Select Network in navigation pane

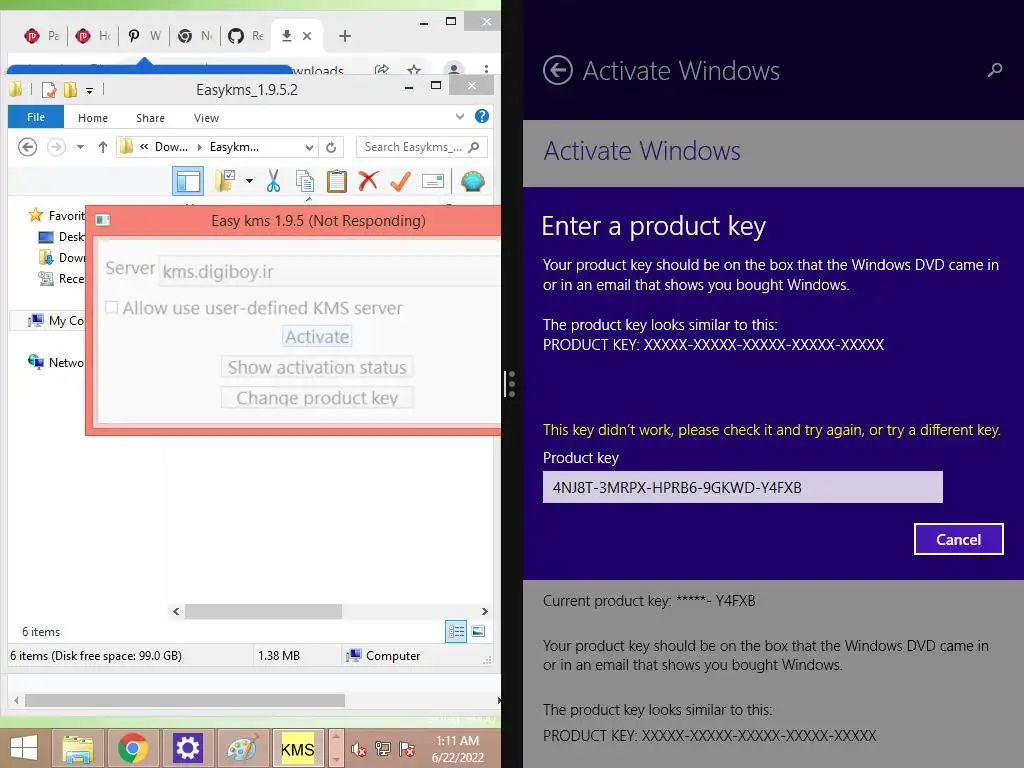[x=56, y=362]
